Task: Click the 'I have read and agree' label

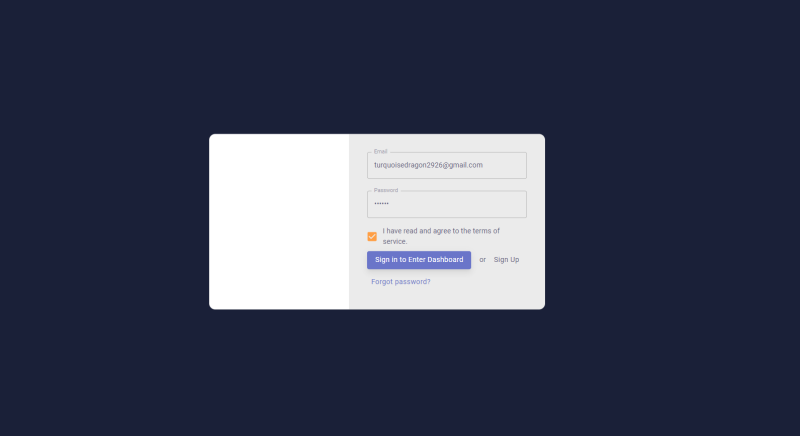Action: tap(441, 236)
